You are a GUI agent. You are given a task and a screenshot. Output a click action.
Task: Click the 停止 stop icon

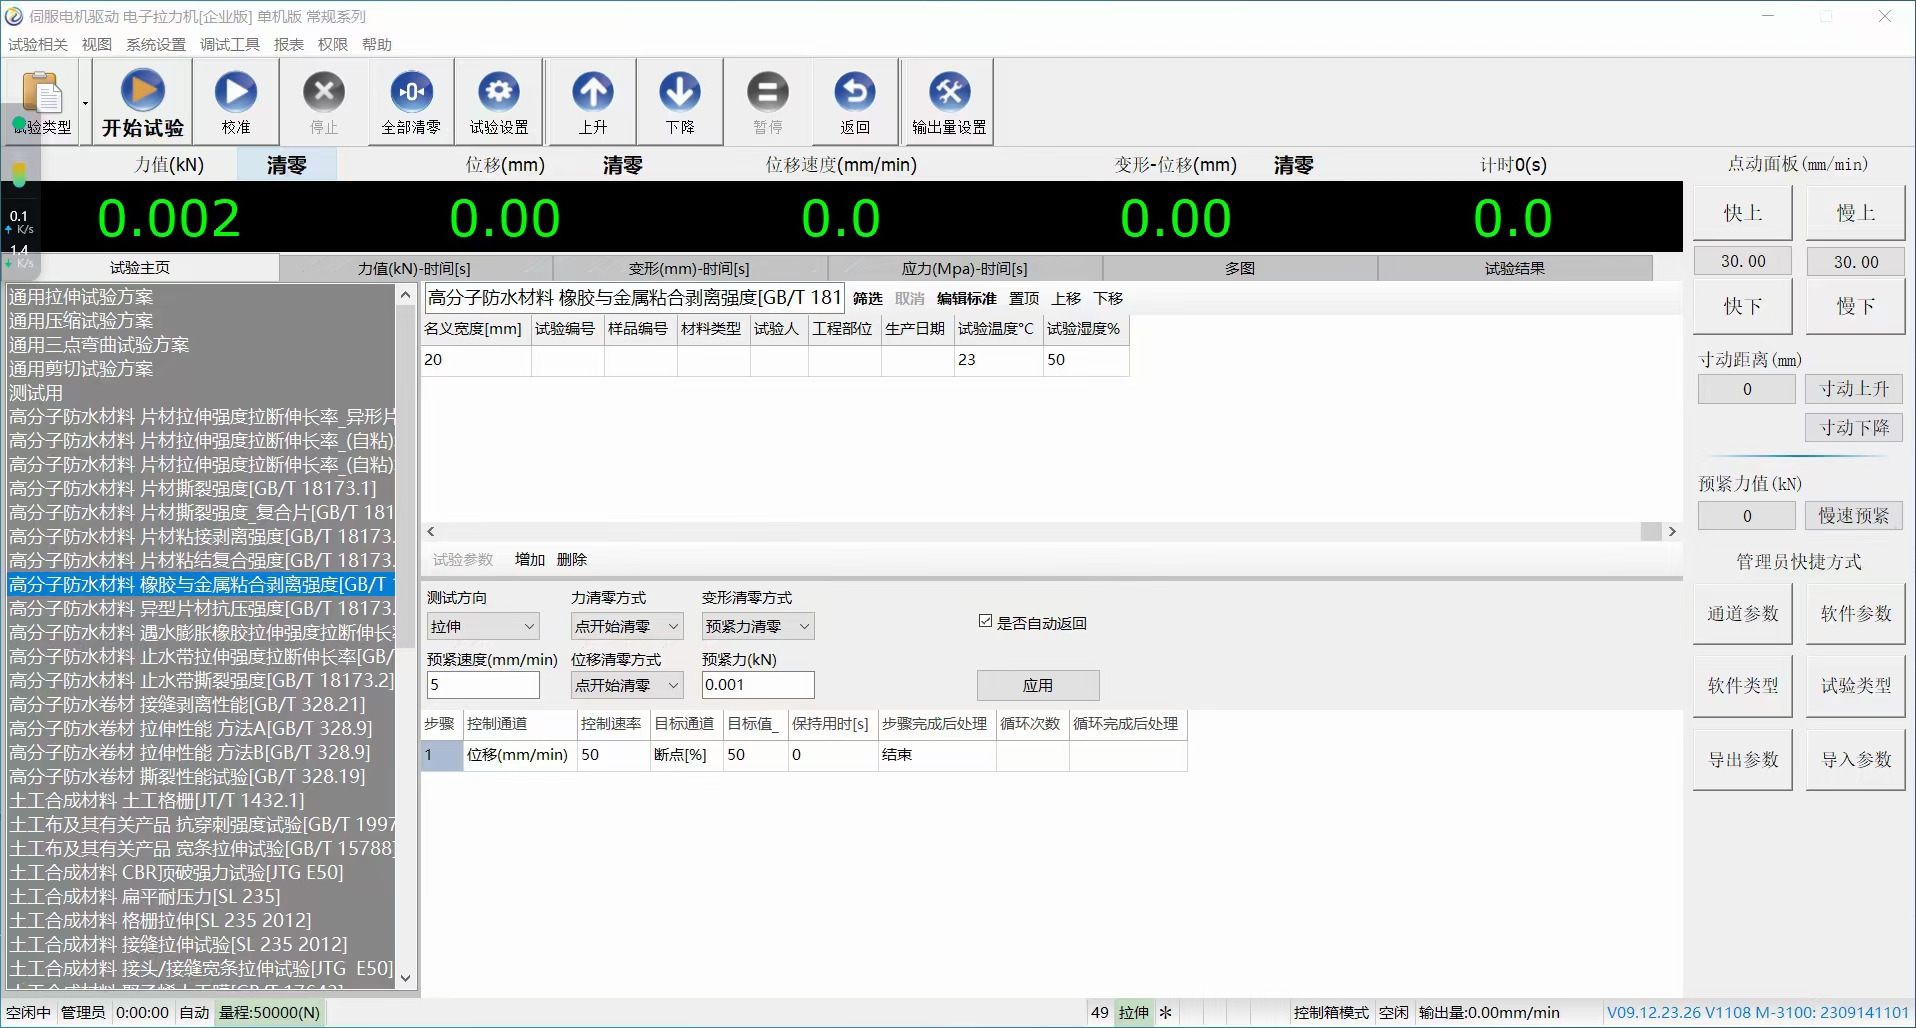pos(324,102)
